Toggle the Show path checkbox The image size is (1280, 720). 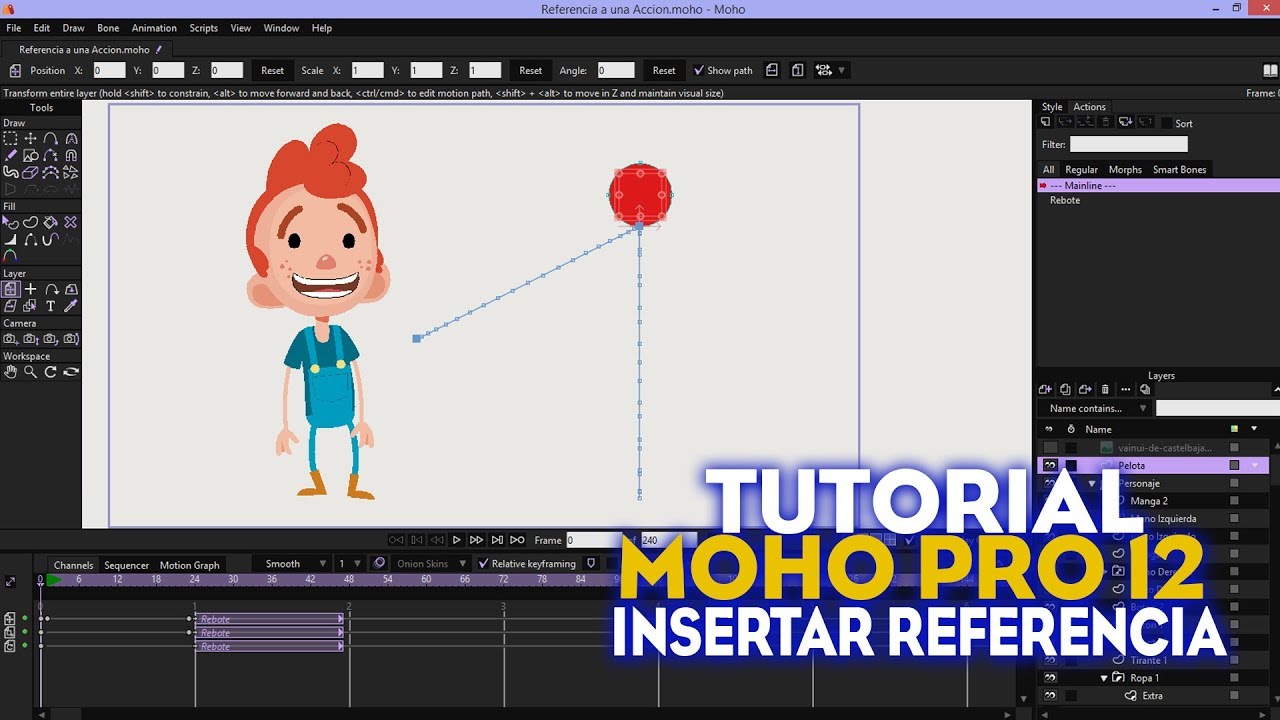pyautogui.click(x=699, y=70)
